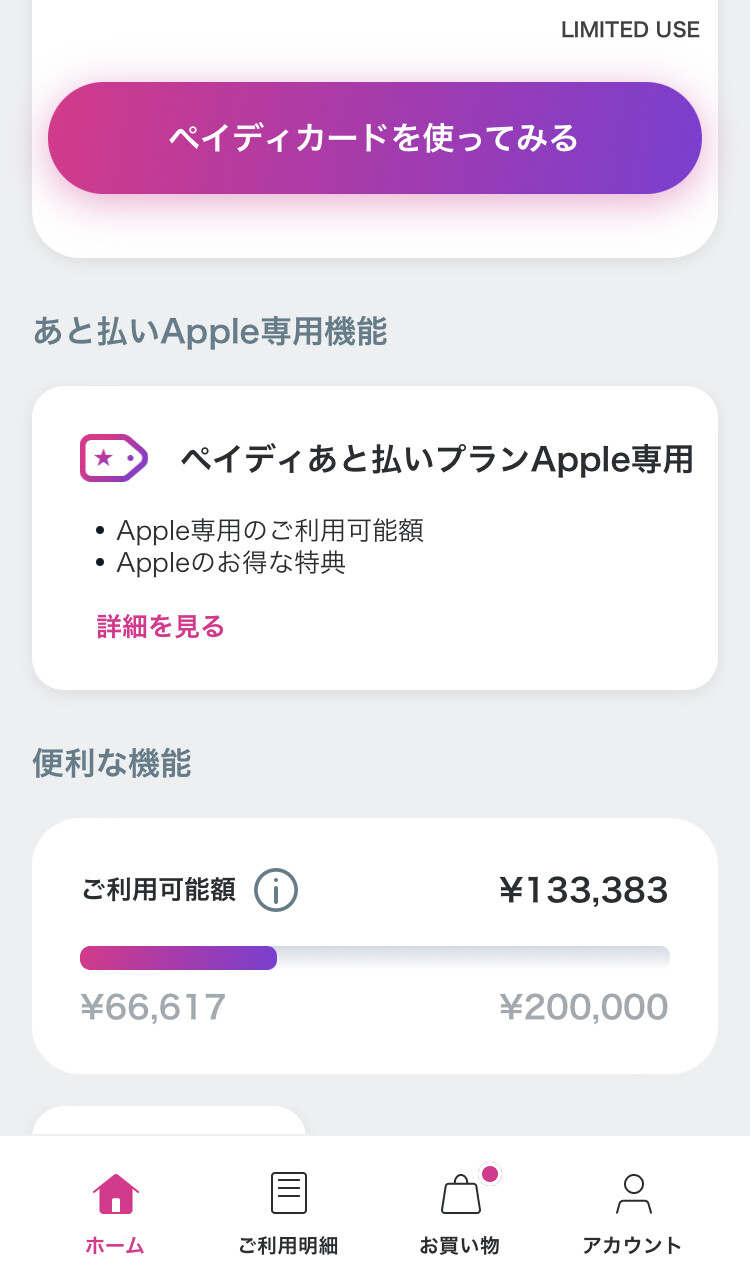The width and height of the screenshot is (750, 1273).
Task: Tap the ¥66,617 used amount
Action: pyautogui.click(x=153, y=1007)
